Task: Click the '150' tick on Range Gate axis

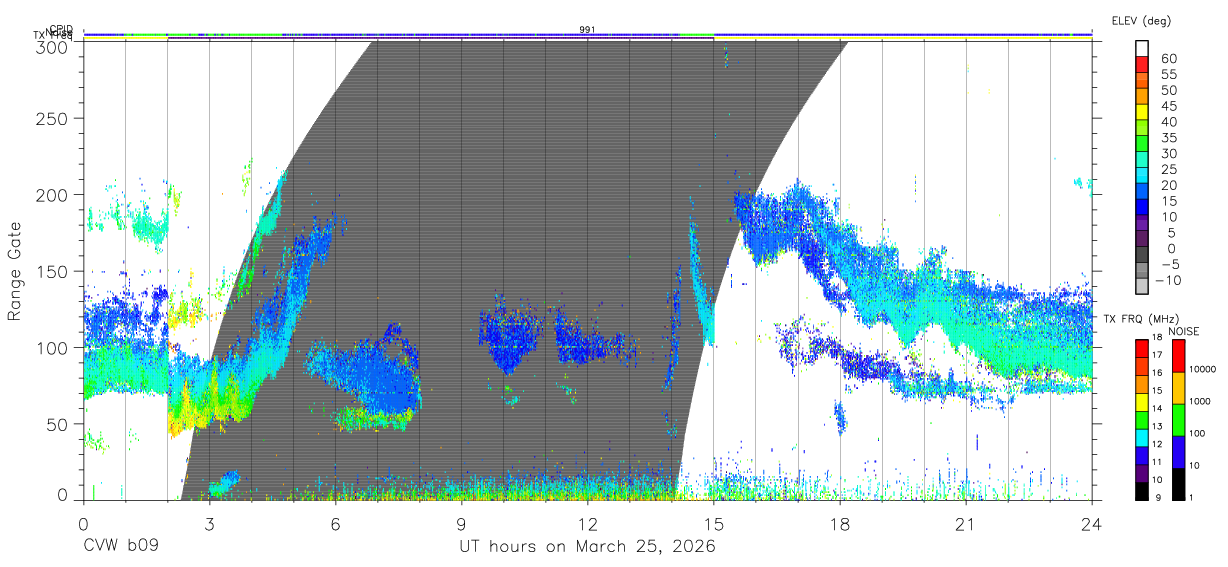Action: pyautogui.click(x=53, y=271)
